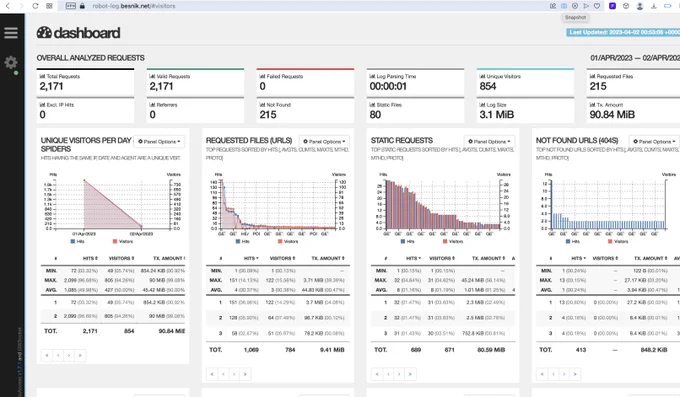Go to last page of Requested Files table
This screenshot has height=397, width=680.
click(245, 374)
